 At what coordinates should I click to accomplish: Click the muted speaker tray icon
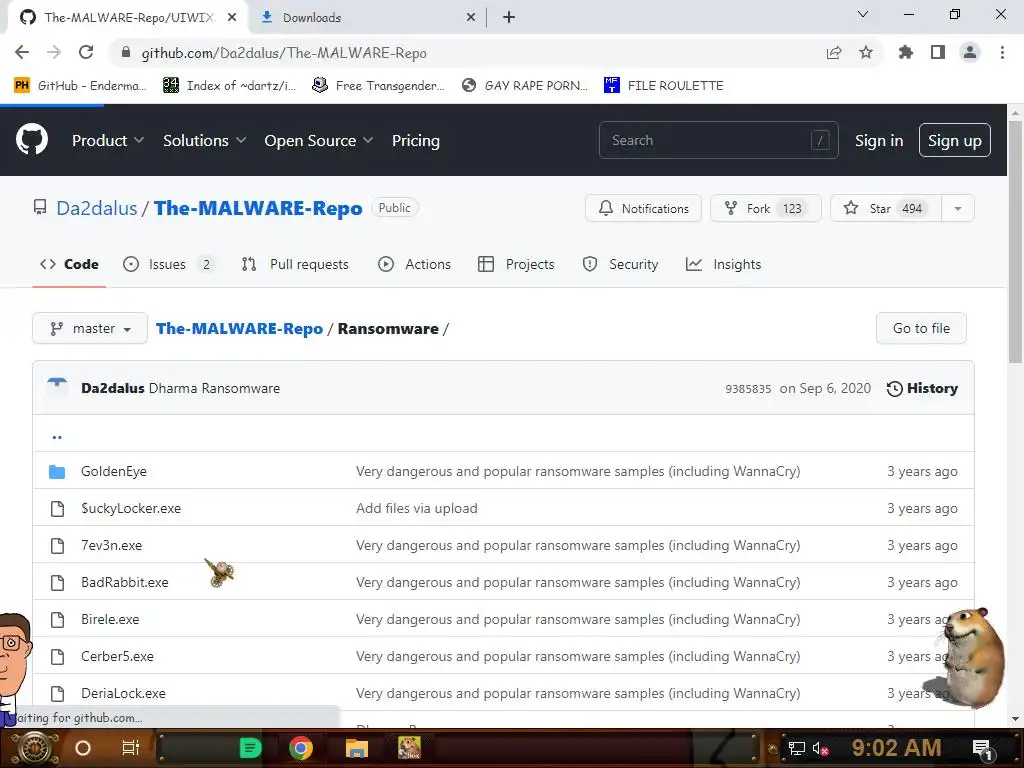pyautogui.click(x=820, y=748)
